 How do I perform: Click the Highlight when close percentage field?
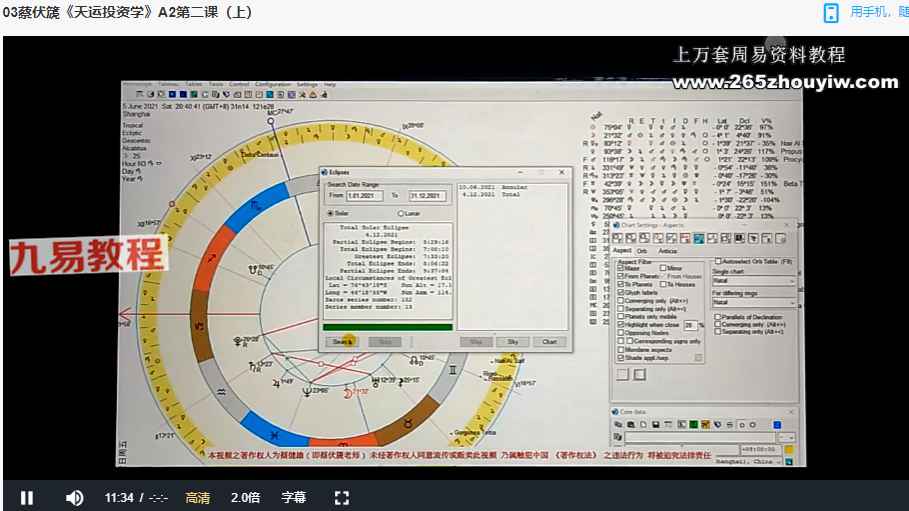689,325
